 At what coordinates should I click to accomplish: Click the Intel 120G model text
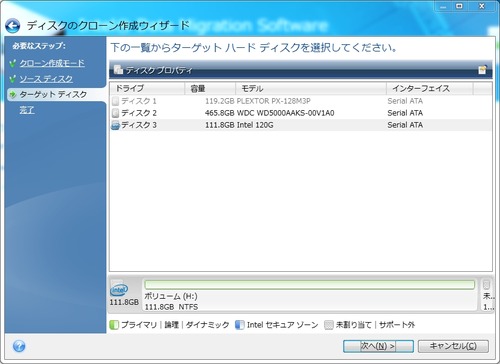pos(255,125)
